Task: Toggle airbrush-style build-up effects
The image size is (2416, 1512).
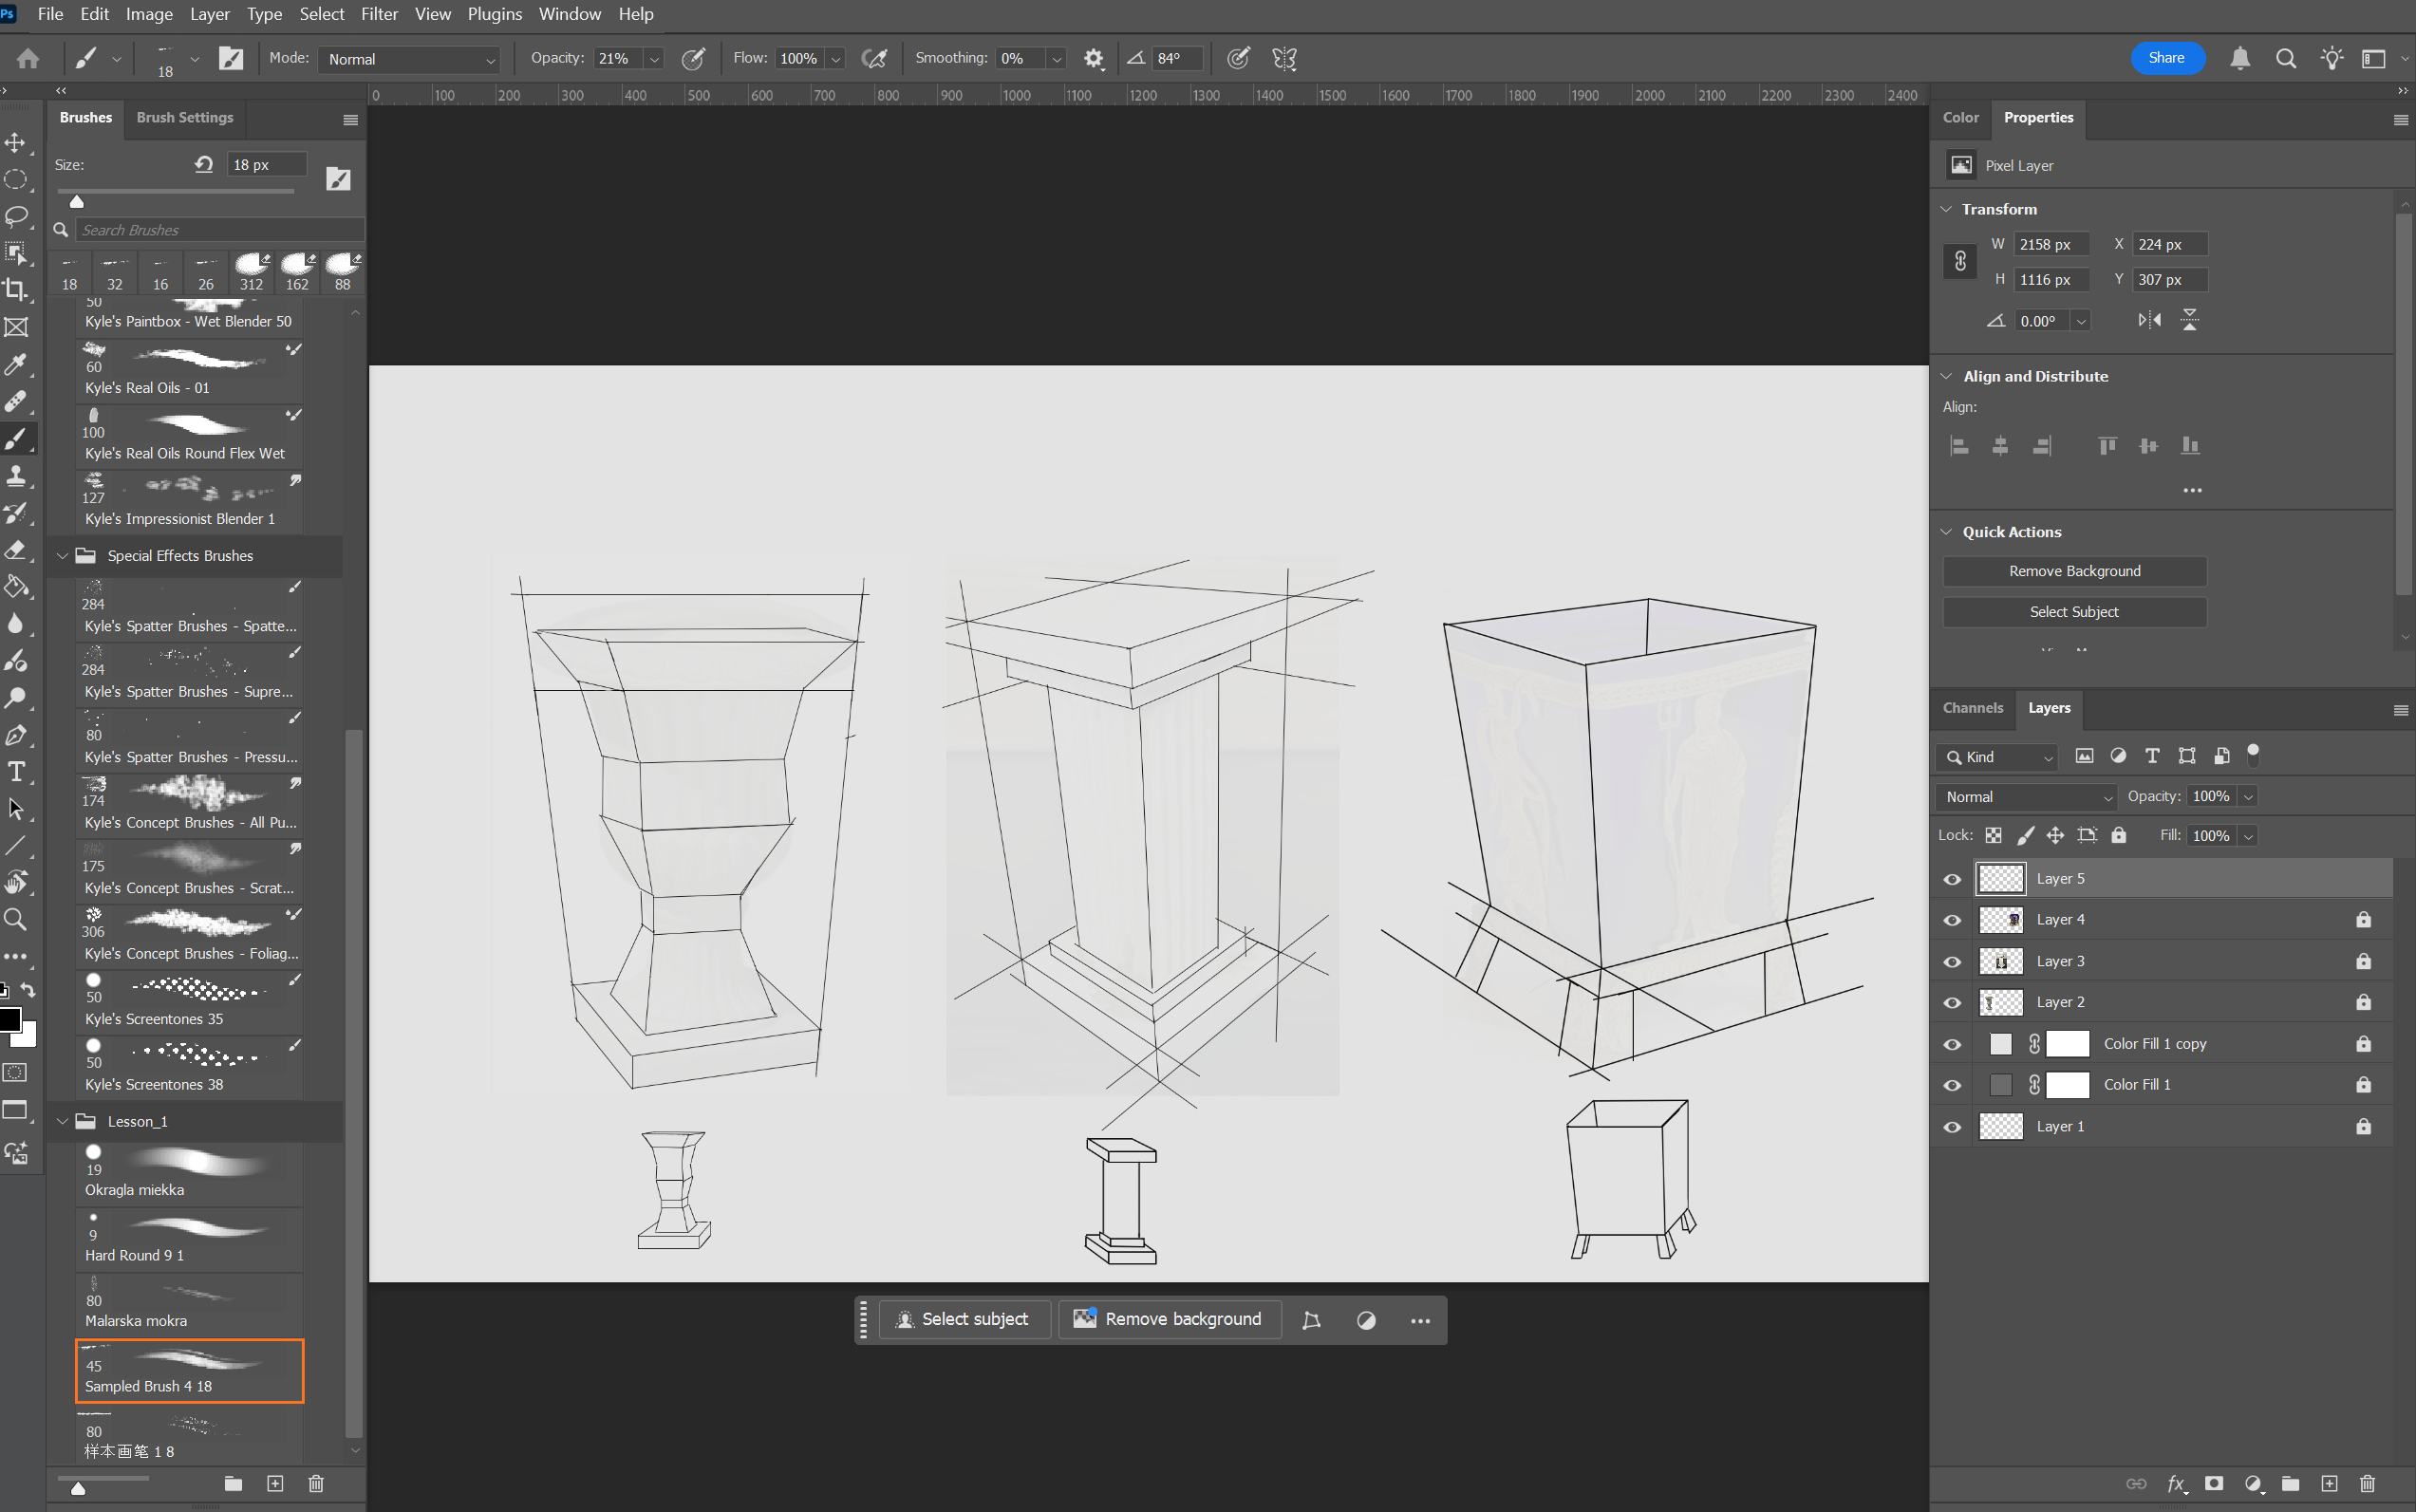Action: tap(874, 59)
